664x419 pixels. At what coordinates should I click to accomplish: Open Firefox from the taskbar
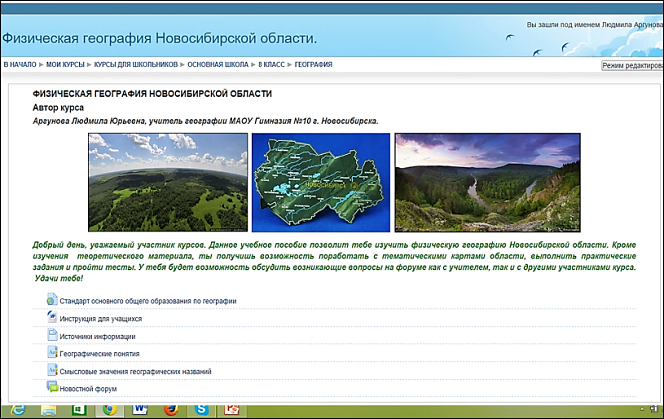coord(170,410)
